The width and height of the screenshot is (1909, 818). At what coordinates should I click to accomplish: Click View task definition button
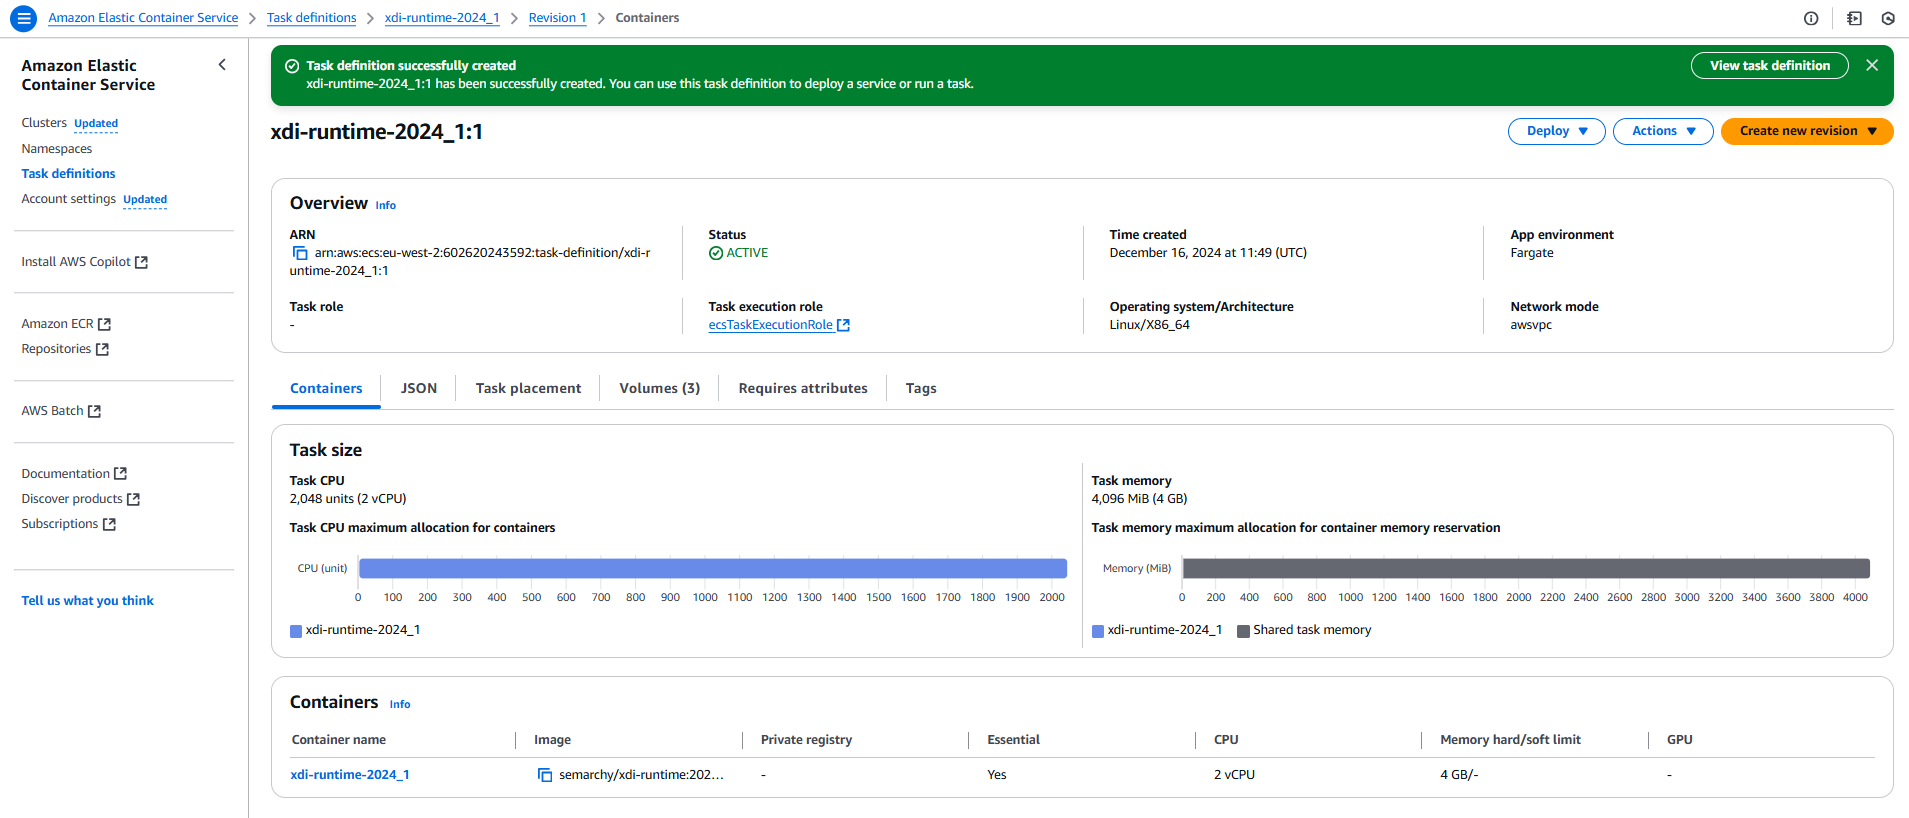pyautogui.click(x=1769, y=65)
